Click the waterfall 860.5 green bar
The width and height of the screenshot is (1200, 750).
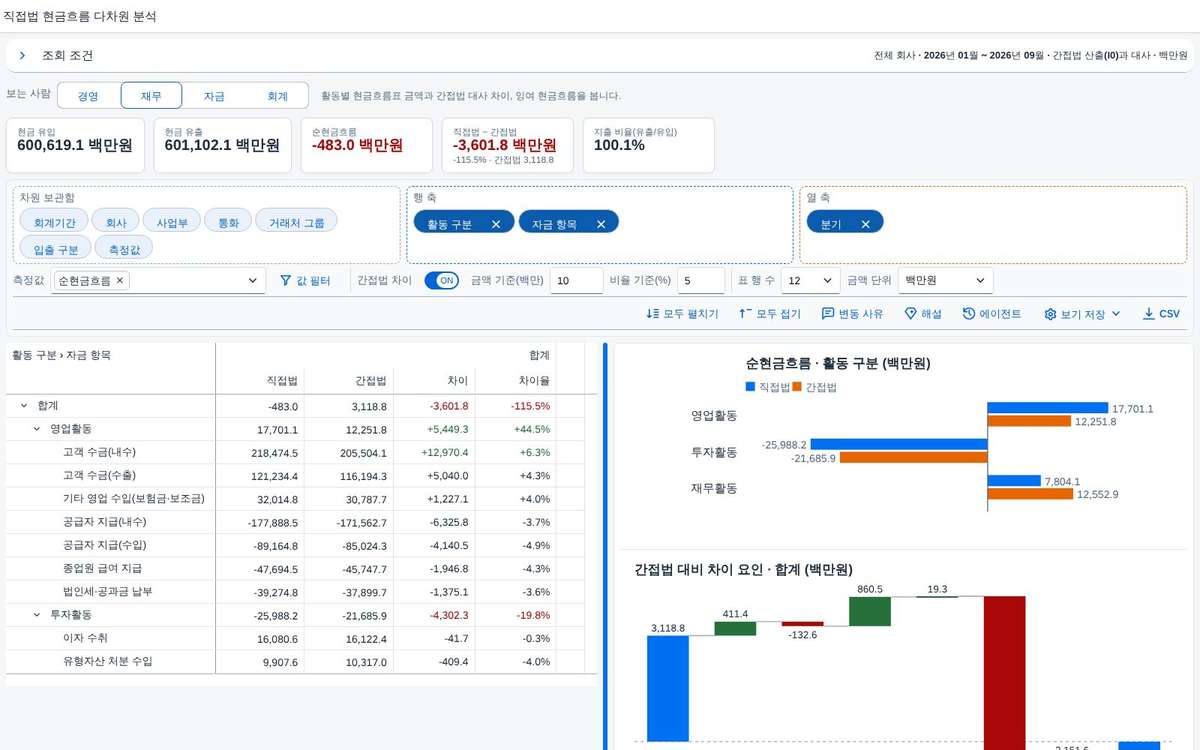[x=870, y=612]
